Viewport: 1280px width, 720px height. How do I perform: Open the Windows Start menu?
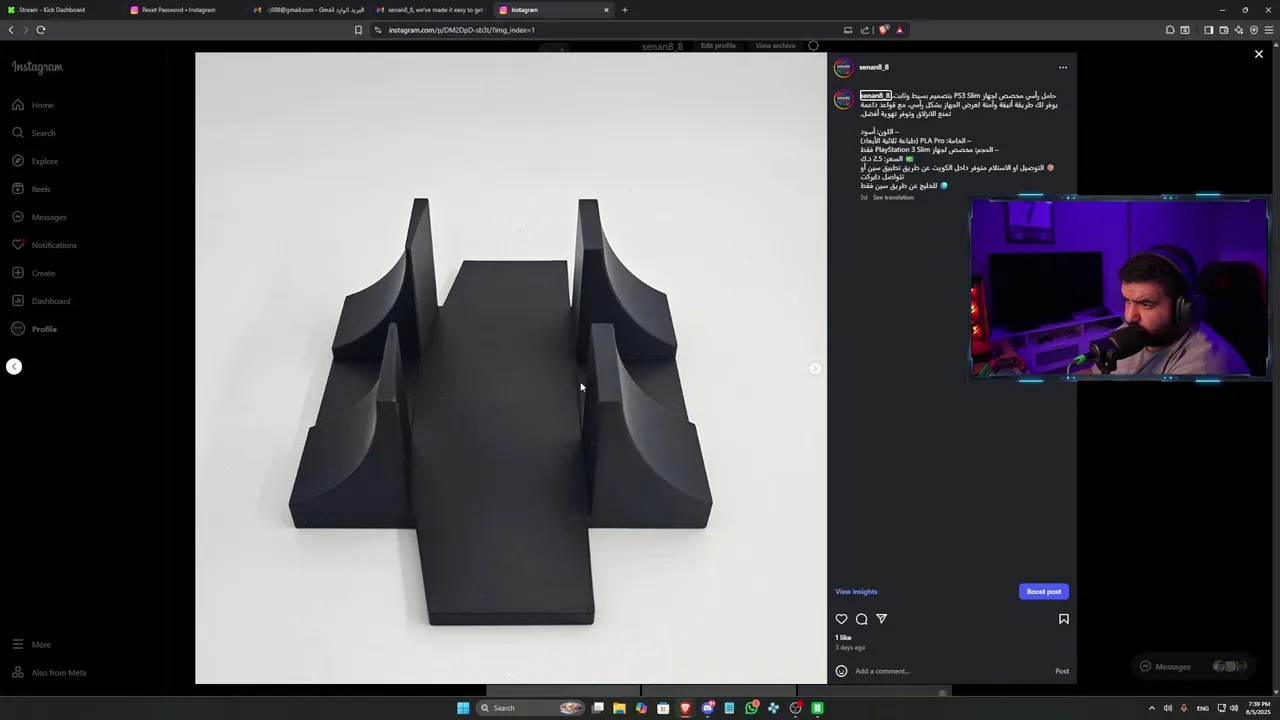tap(463, 708)
